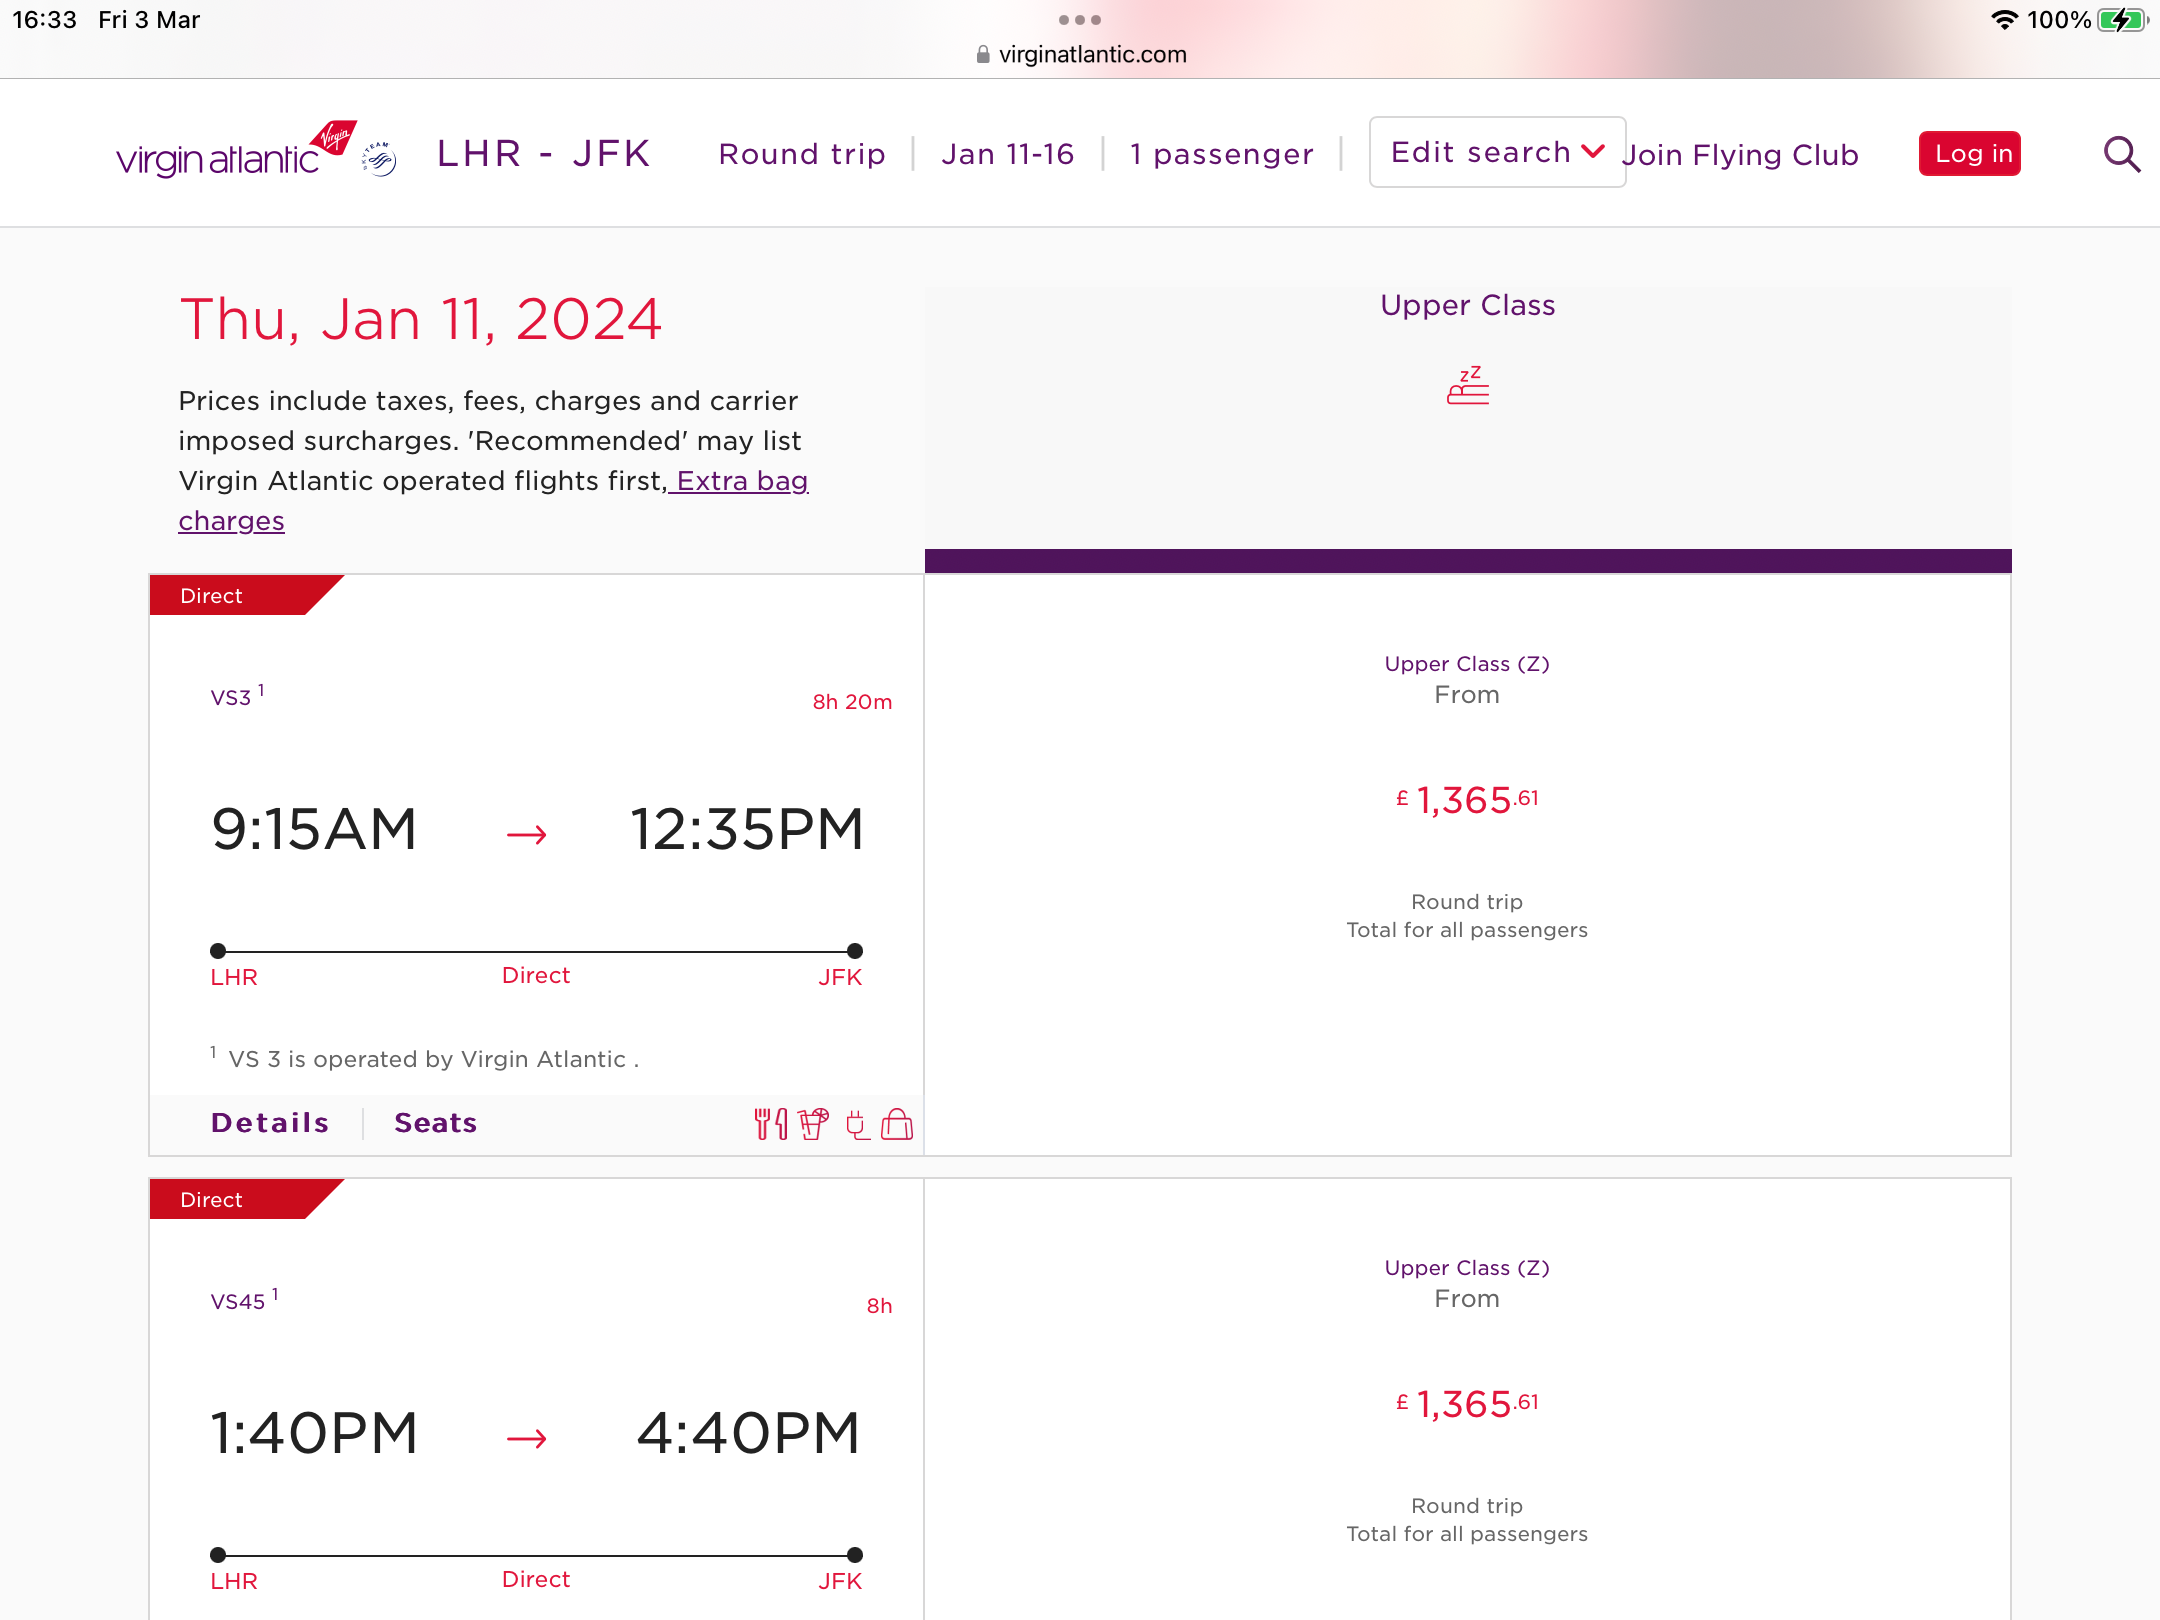Expand the Edit search dropdown
Screen dimensions: 2160x1620
click(x=1497, y=152)
